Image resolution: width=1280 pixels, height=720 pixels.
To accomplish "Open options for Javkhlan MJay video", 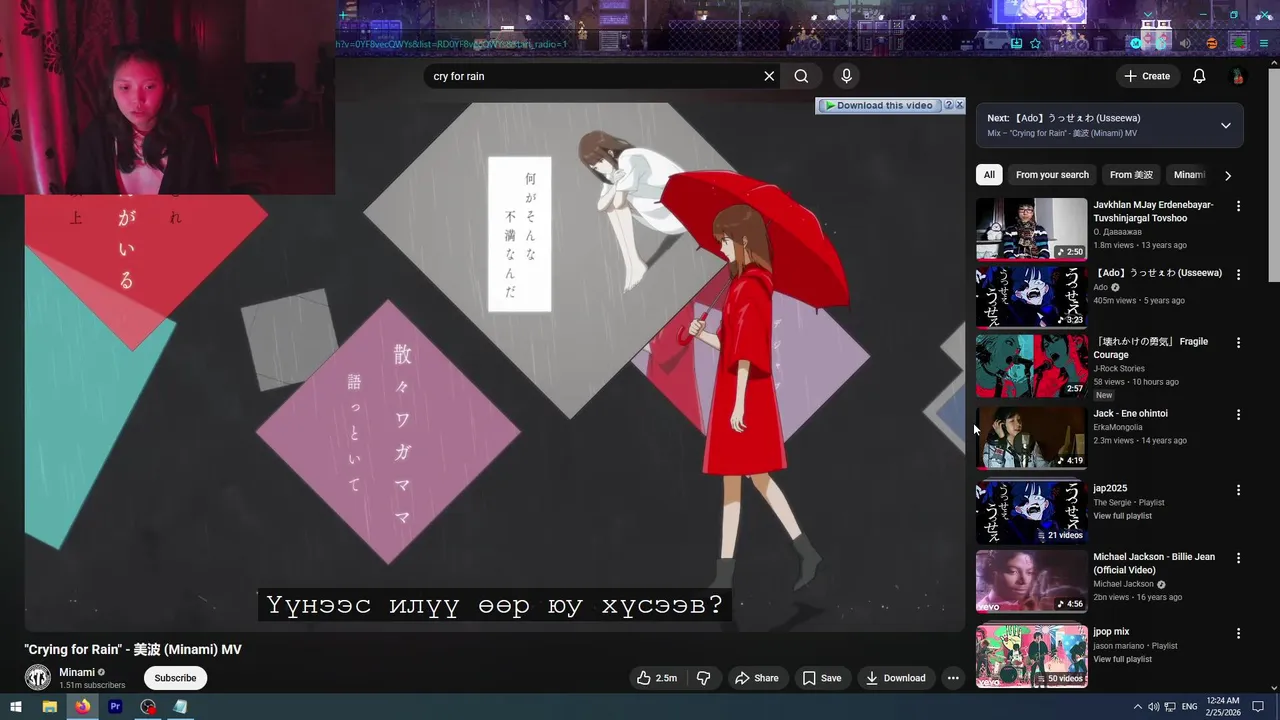I will click(x=1238, y=206).
